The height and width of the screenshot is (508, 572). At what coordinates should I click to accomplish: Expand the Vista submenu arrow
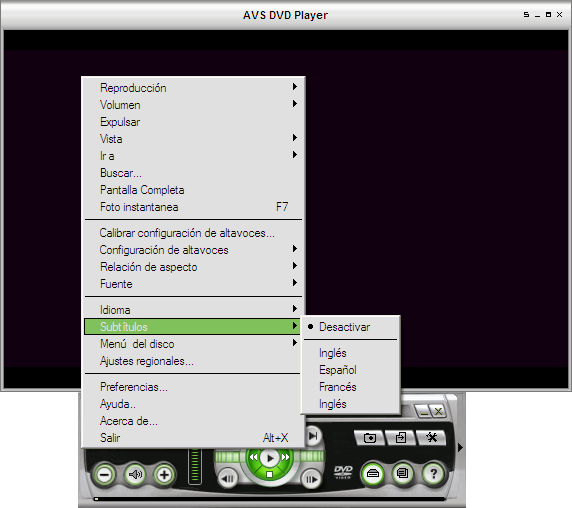pos(295,138)
